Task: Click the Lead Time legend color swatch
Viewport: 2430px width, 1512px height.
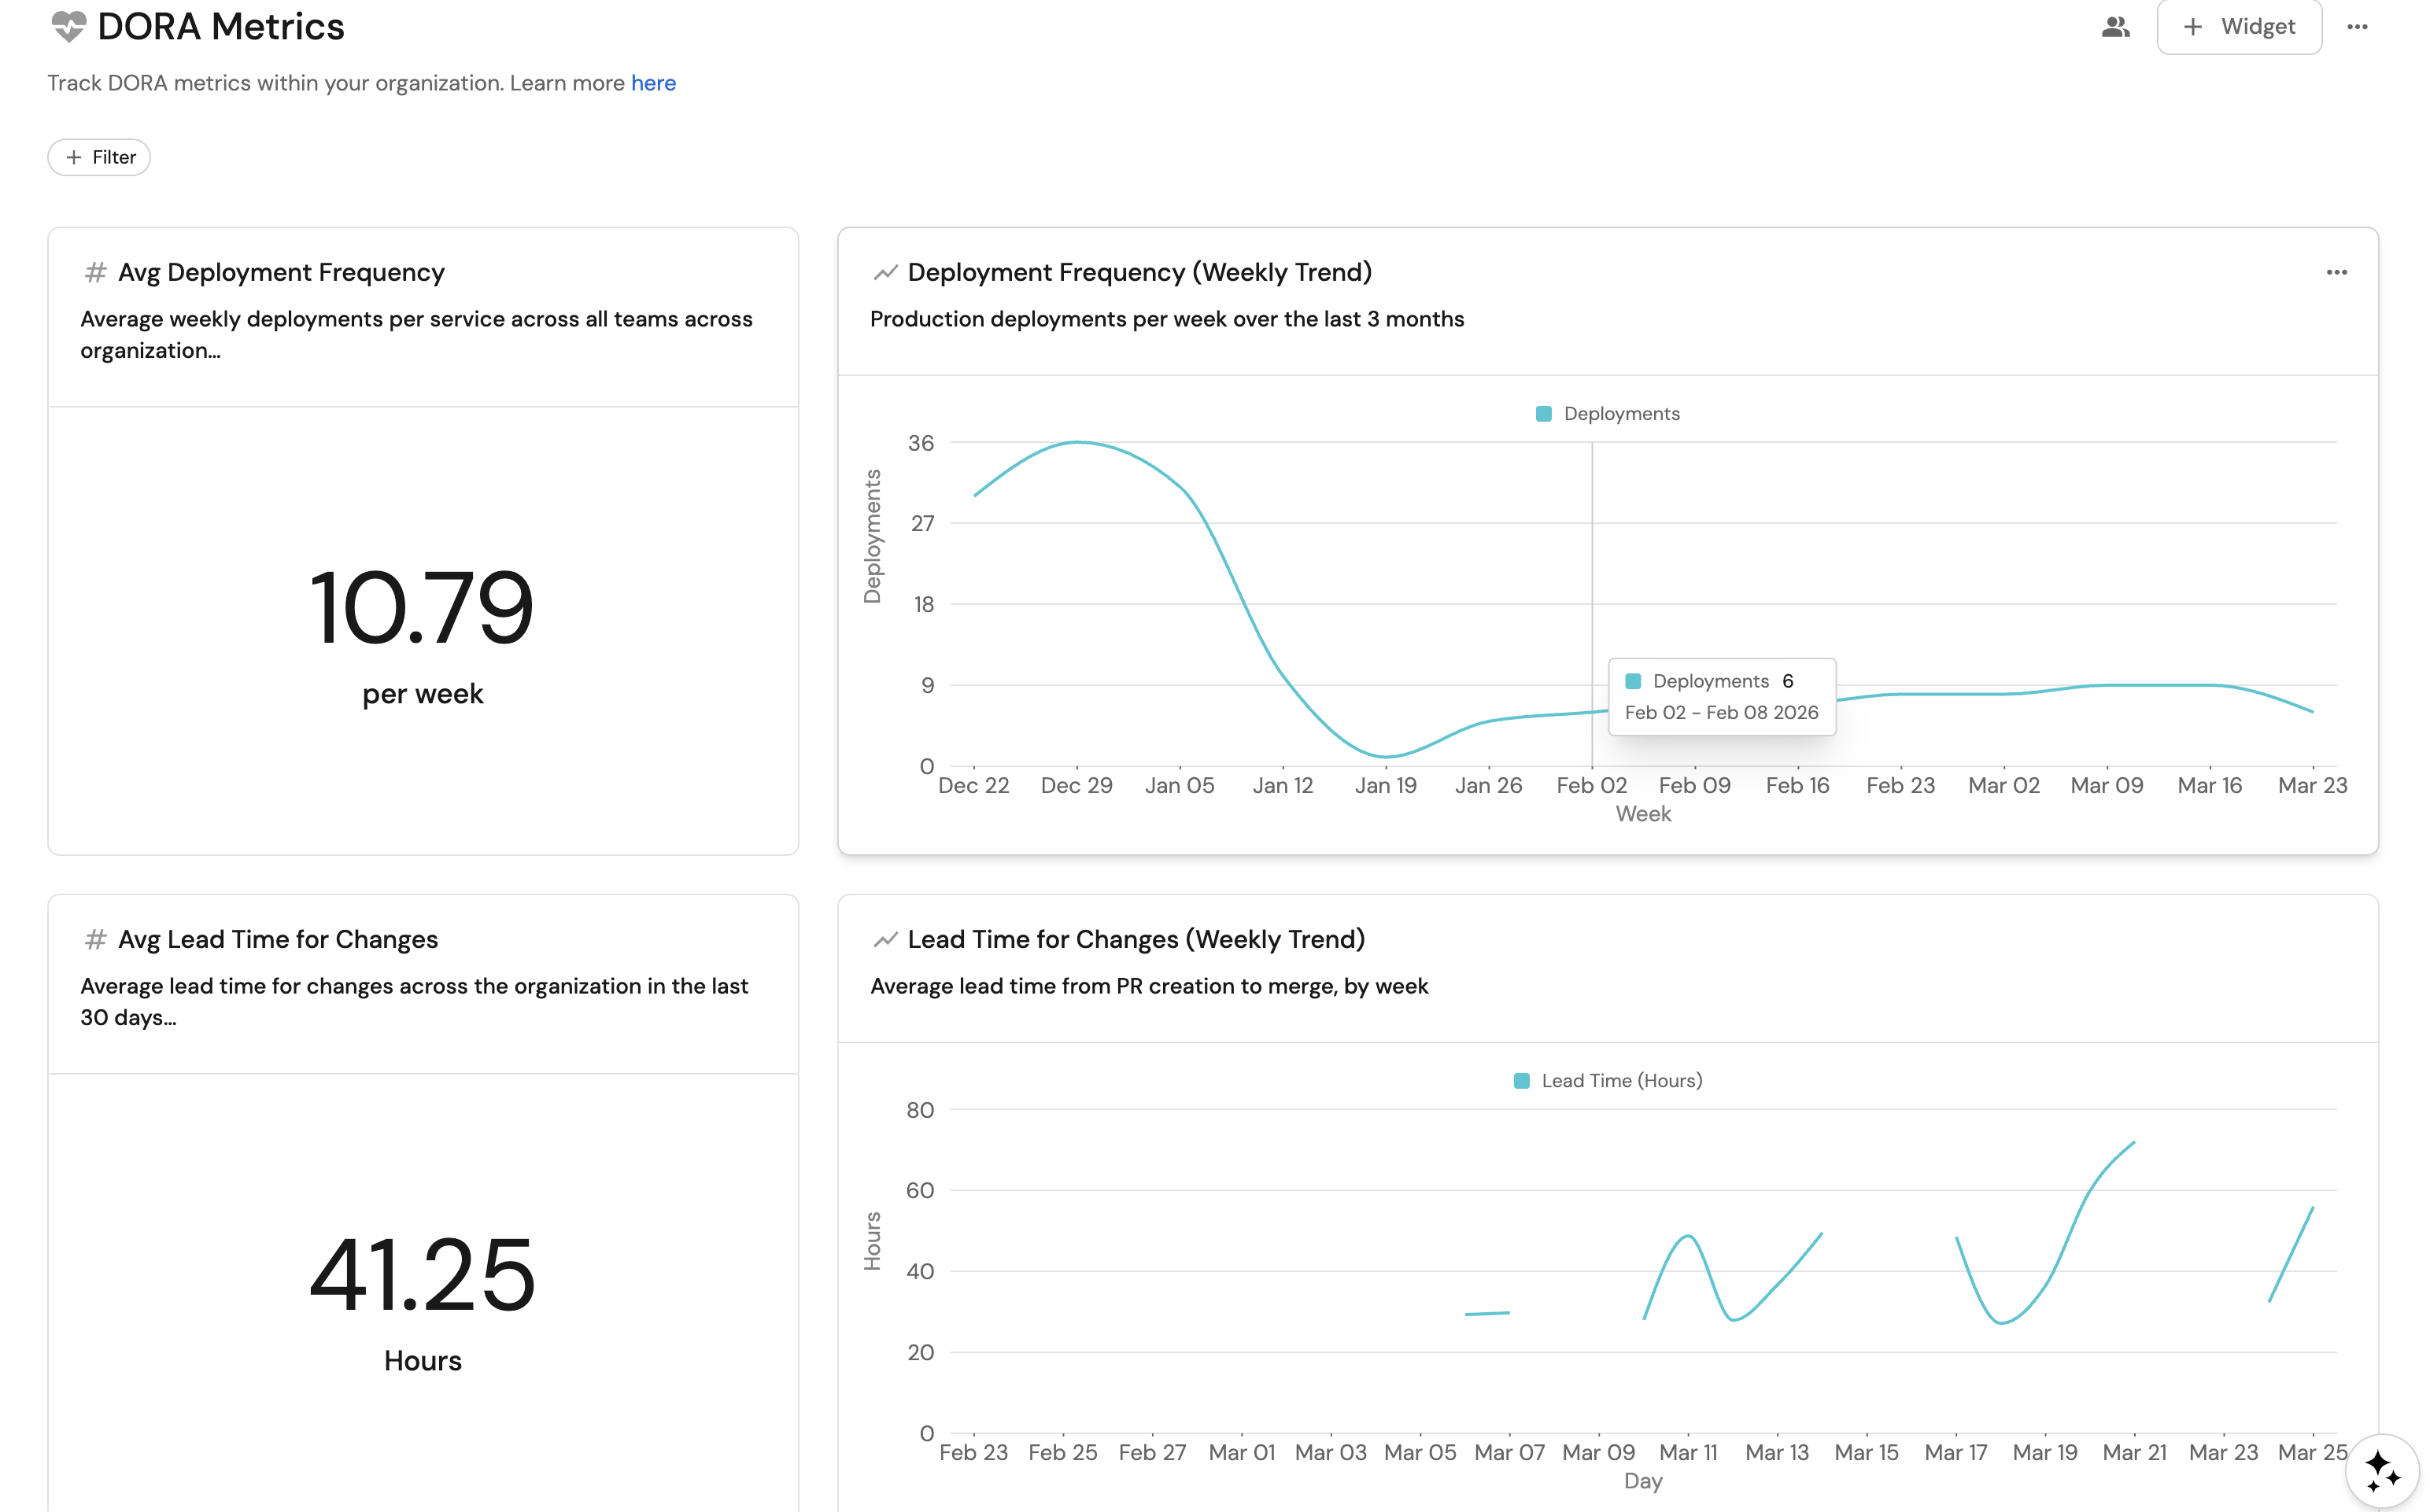Action: tap(1521, 1081)
